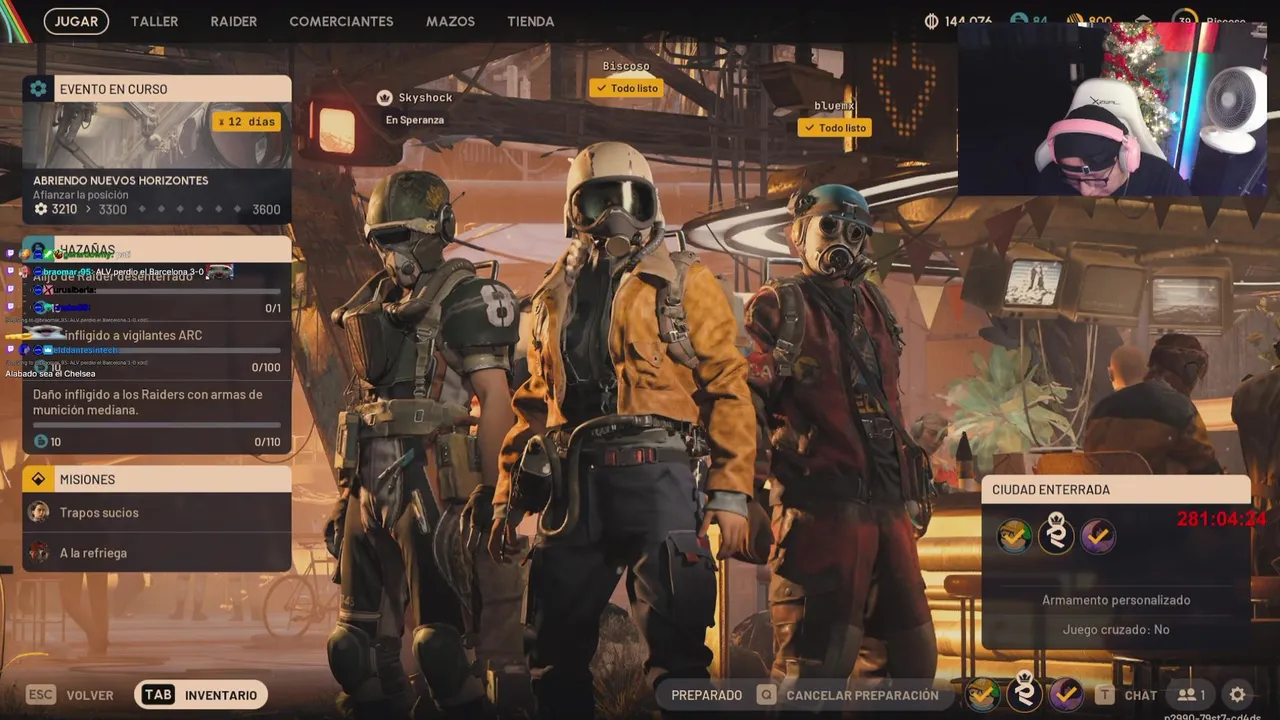Screen dimensions: 1280x720
Task: Open the MISIONES panel header
Action: 157,479
